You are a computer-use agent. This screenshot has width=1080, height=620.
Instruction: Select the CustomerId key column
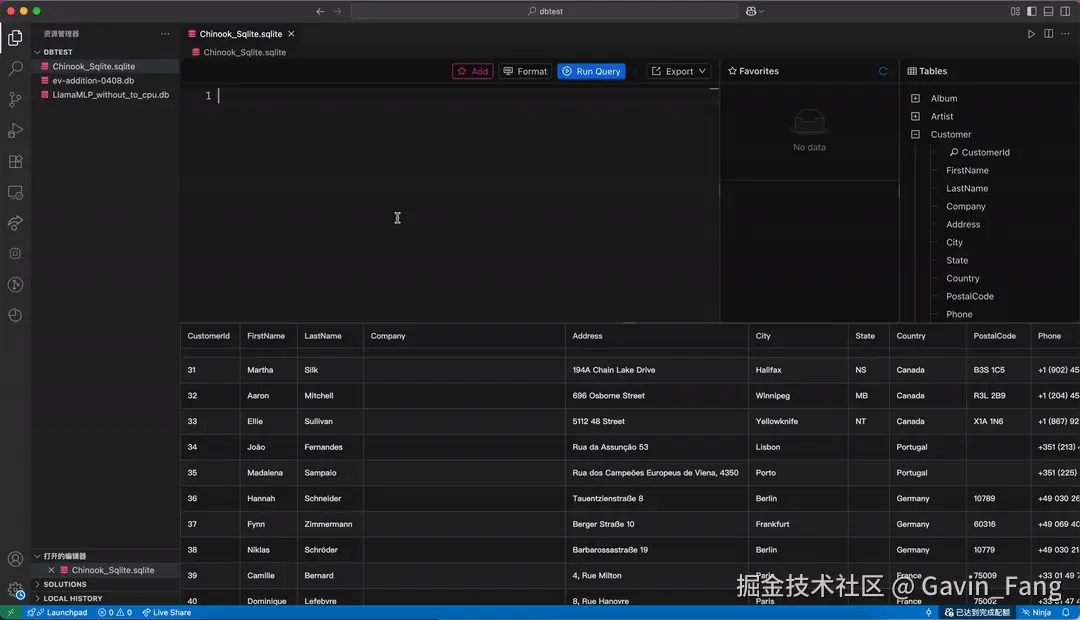986,152
